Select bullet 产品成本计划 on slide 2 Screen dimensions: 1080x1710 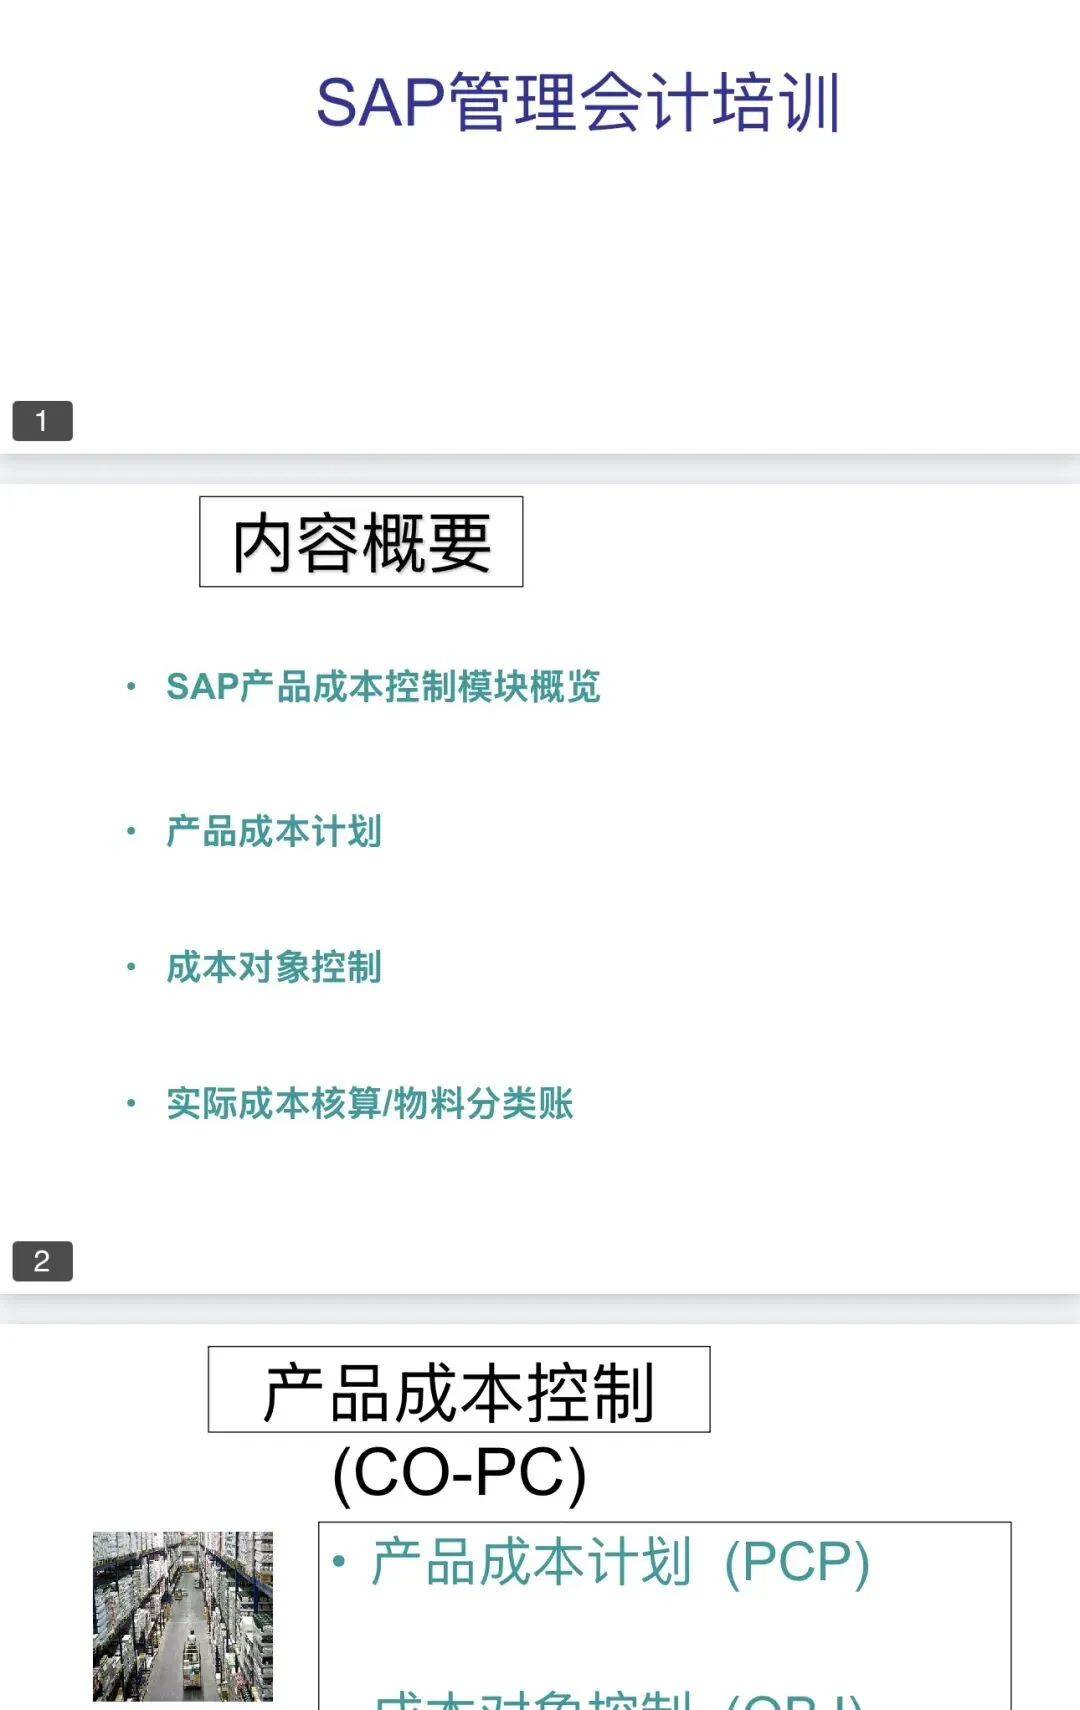coord(274,831)
